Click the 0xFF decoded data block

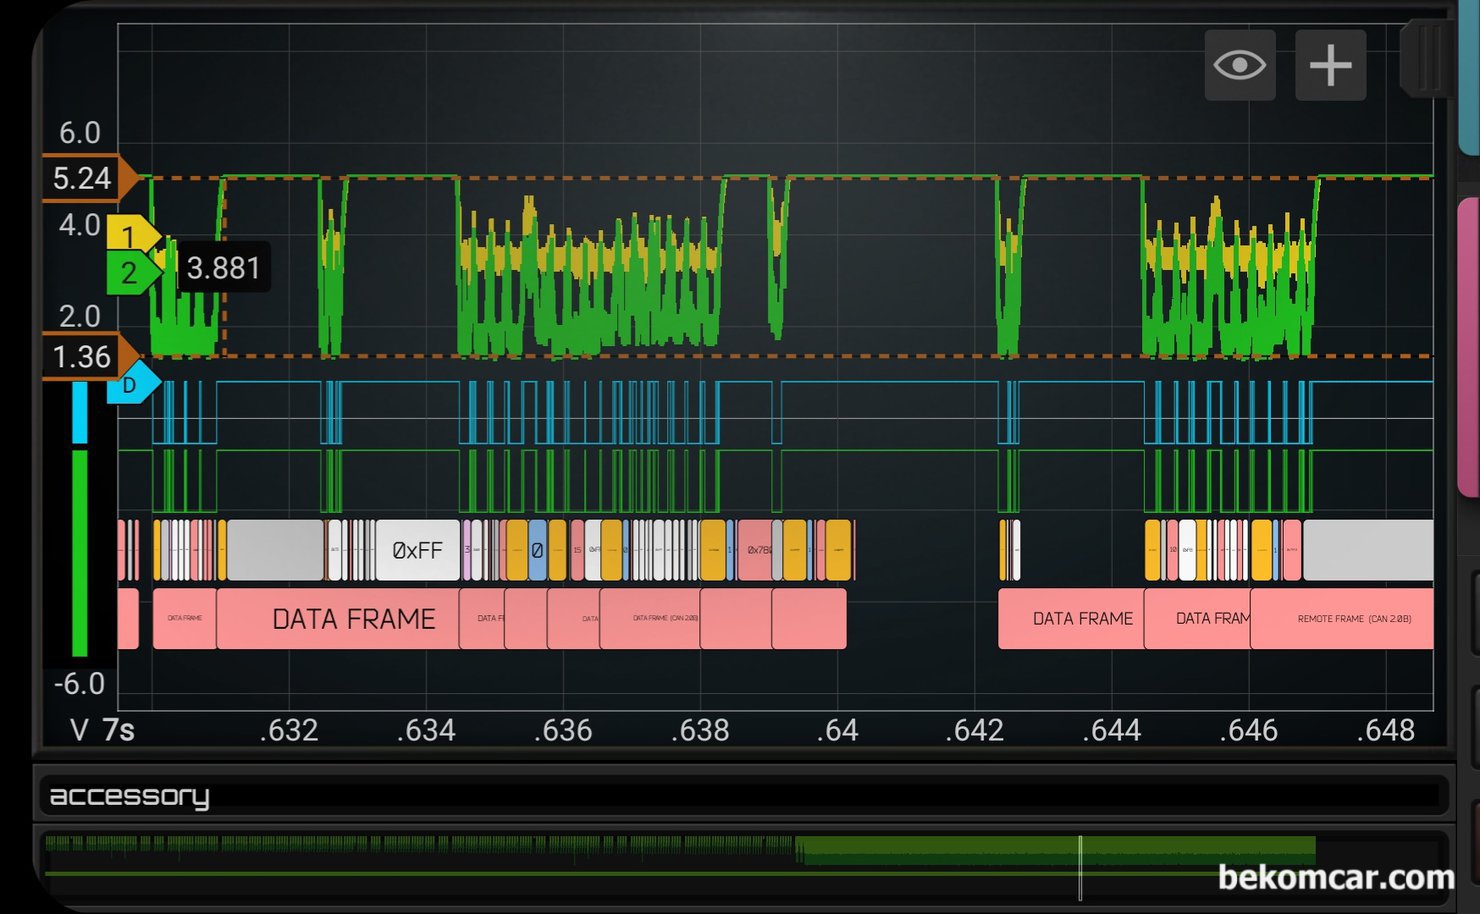click(x=417, y=550)
